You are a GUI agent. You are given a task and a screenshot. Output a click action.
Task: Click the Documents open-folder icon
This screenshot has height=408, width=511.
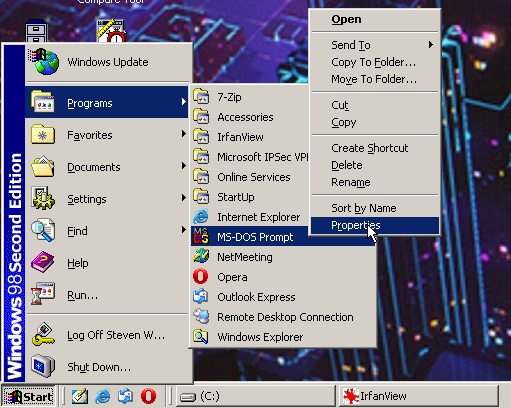pyautogui.click(x=43, y=166)
